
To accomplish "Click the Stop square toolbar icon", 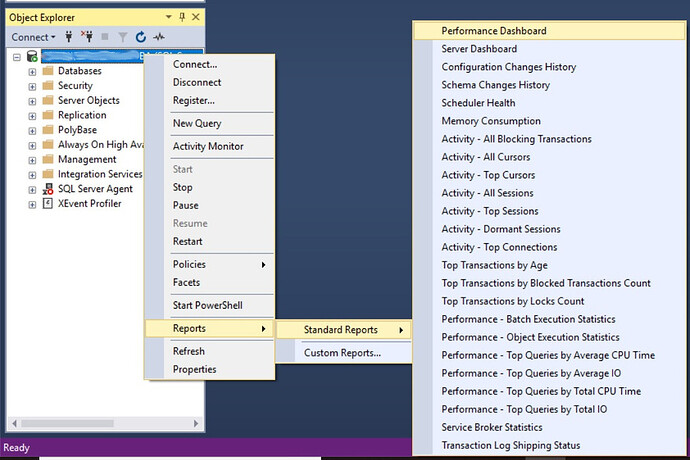I will coord(105,37).
